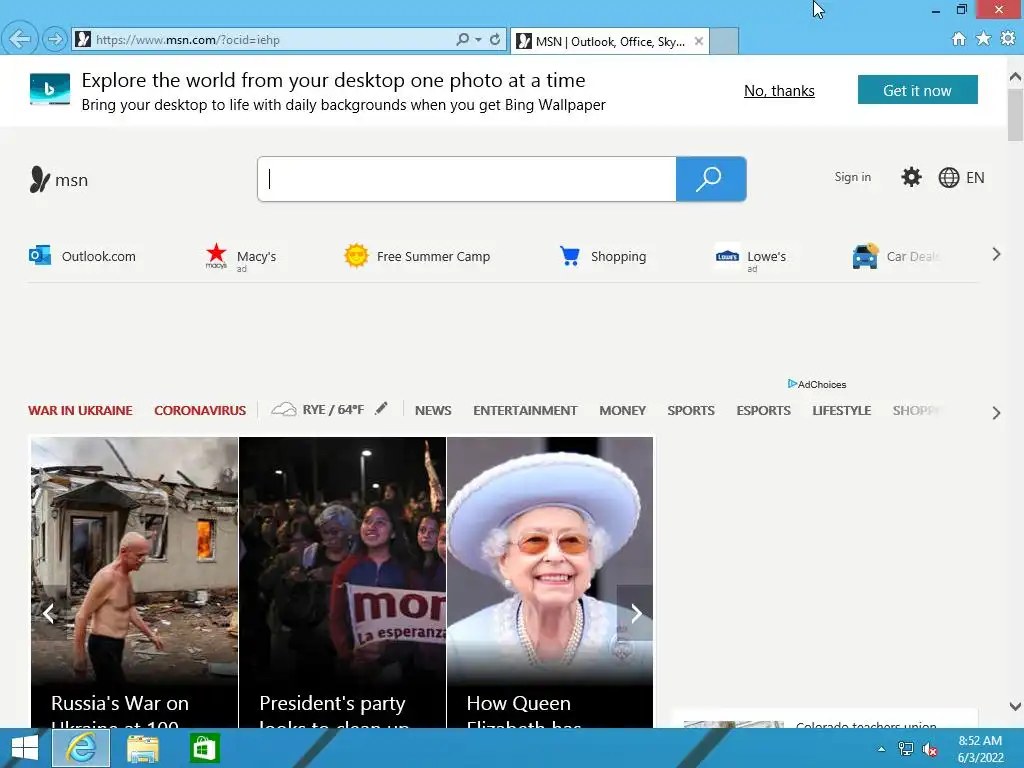Open a new blank tab

click(724, 41)
